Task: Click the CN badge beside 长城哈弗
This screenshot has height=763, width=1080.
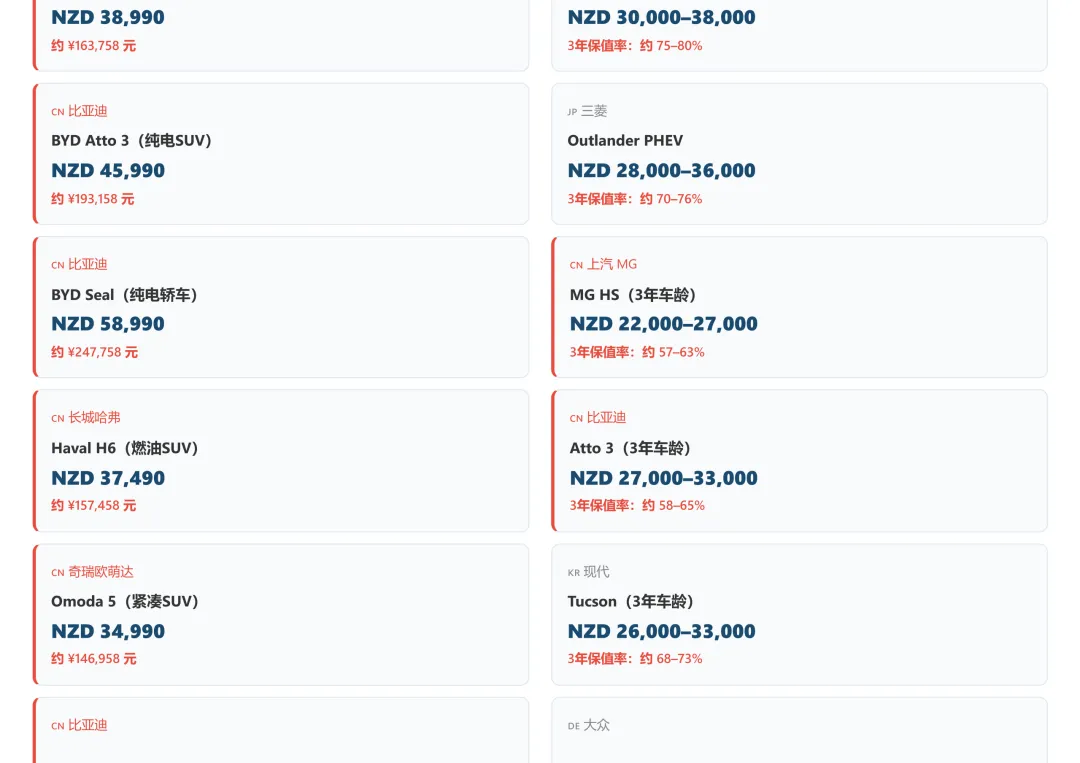Action: point(57,419)
